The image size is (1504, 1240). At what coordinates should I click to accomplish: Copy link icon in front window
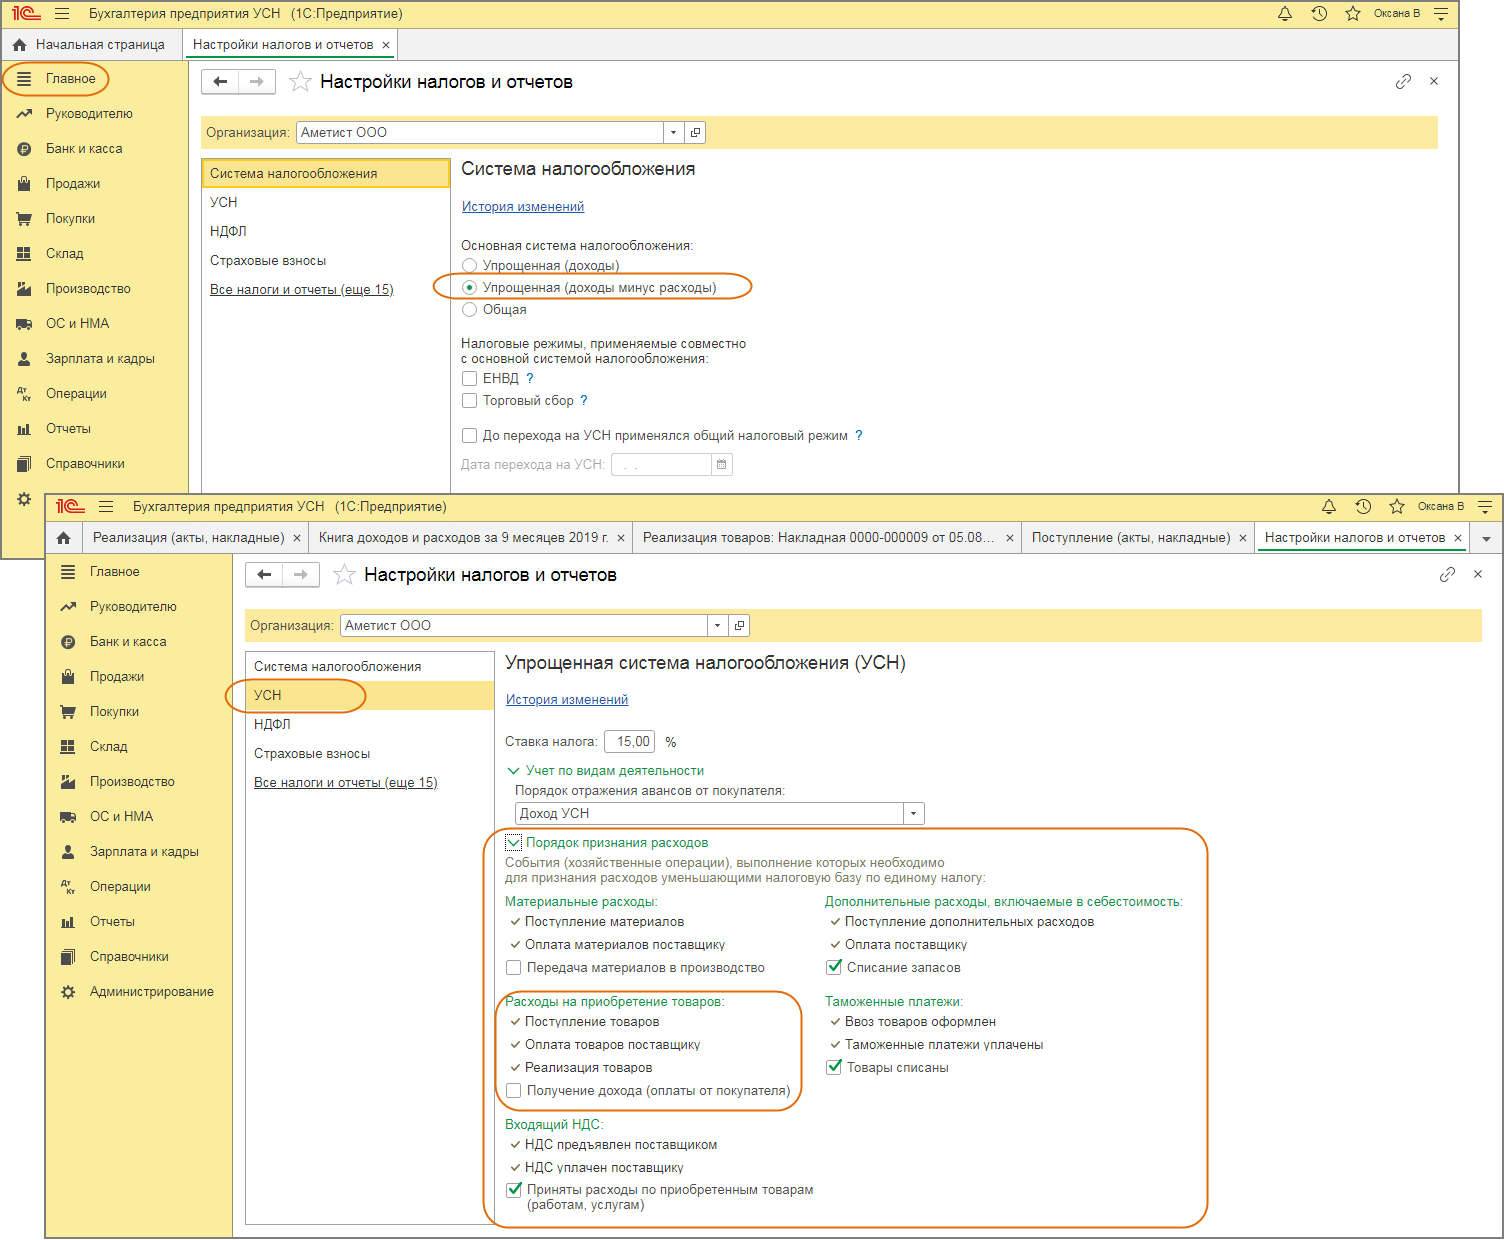(1447, 574)
